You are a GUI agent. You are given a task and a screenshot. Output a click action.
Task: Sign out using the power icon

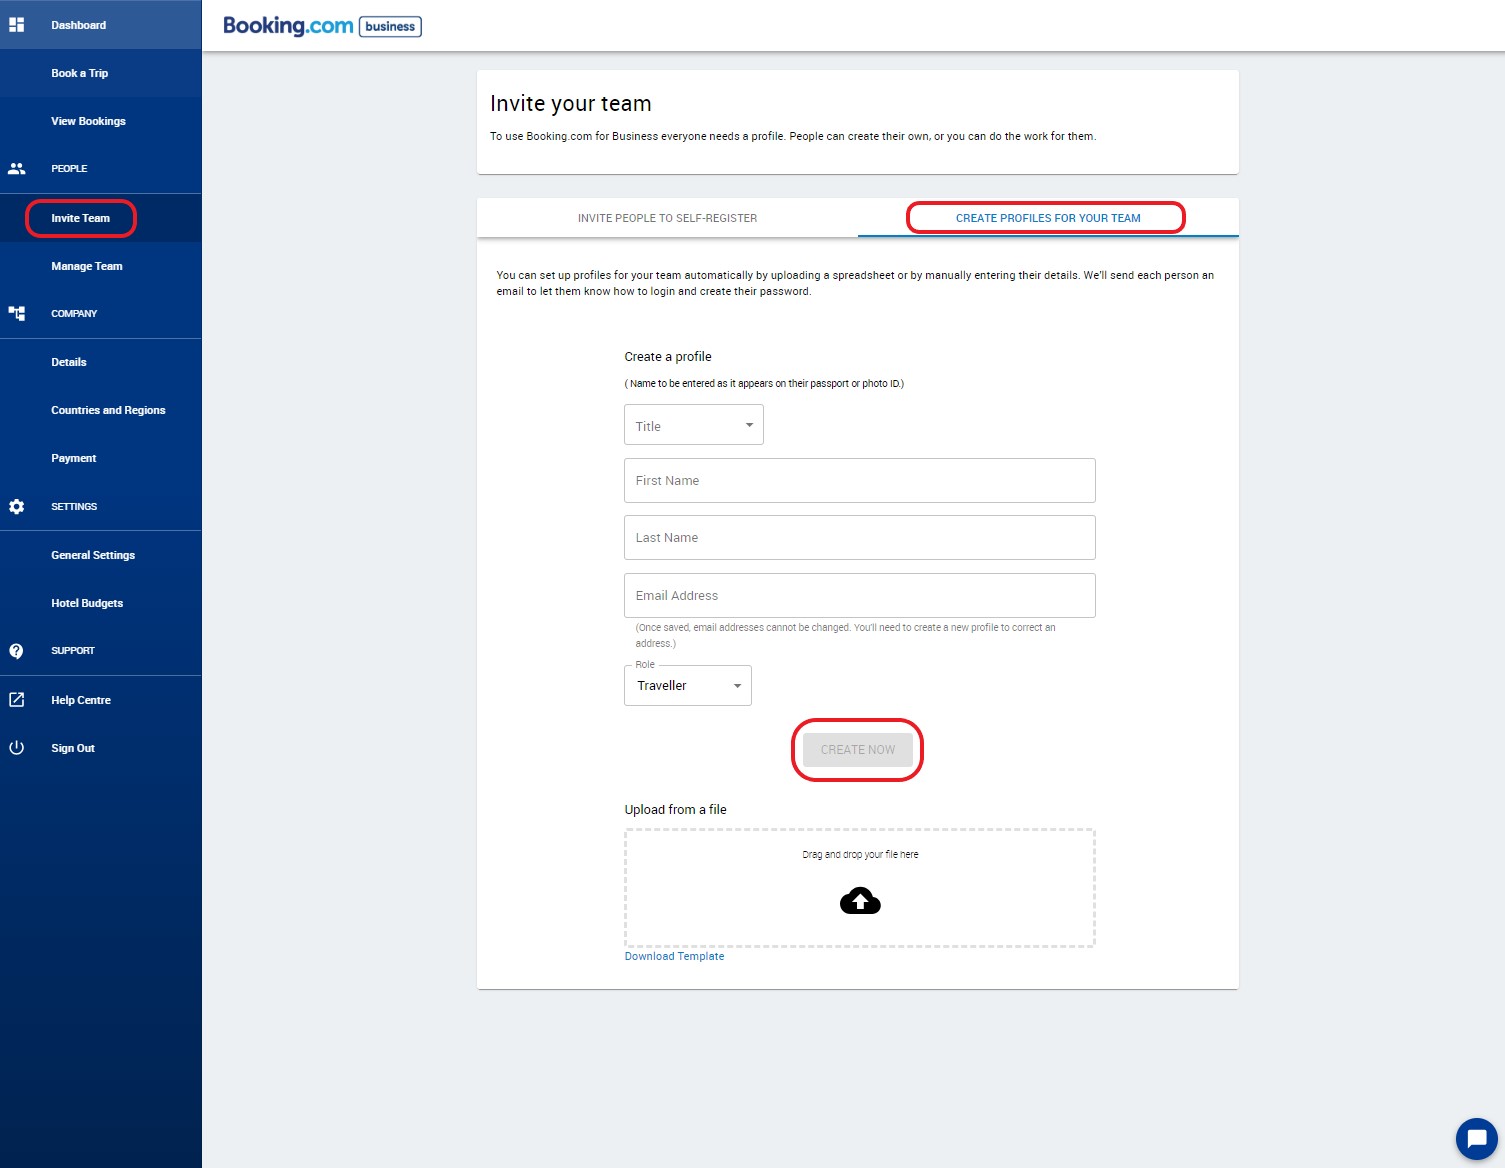[x=16, y=747]
